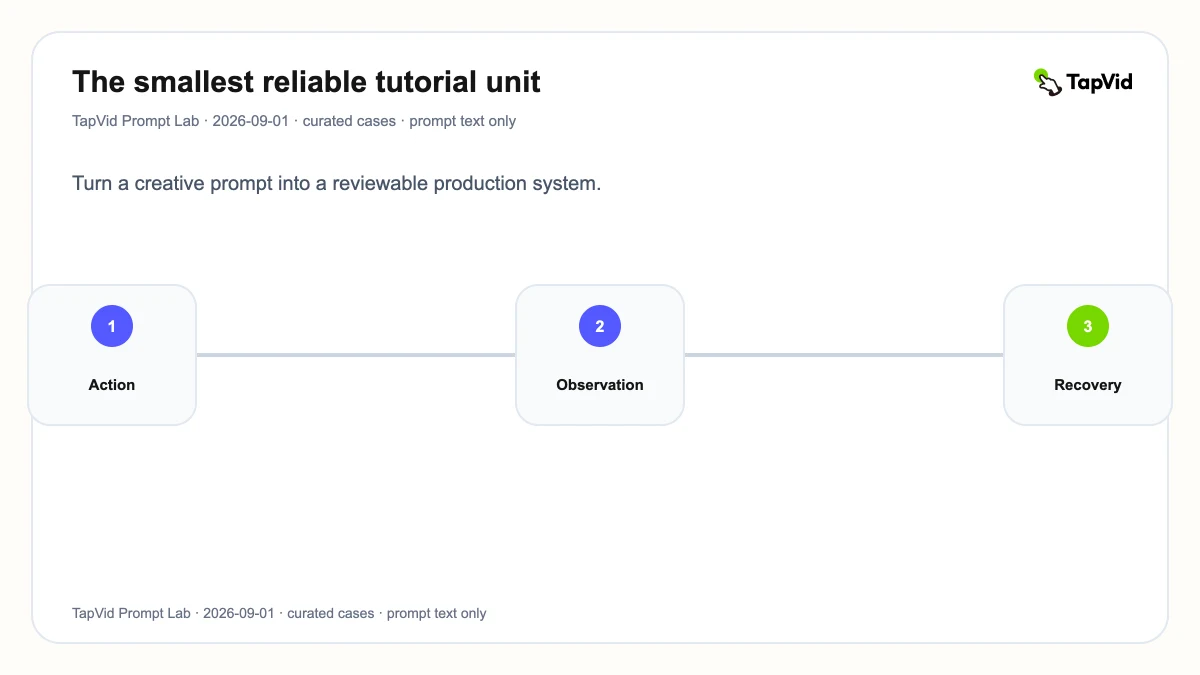Screen dimensions: 1200x675
Task: Click "curated cases" in the footer line
Action: coord(331,613)
